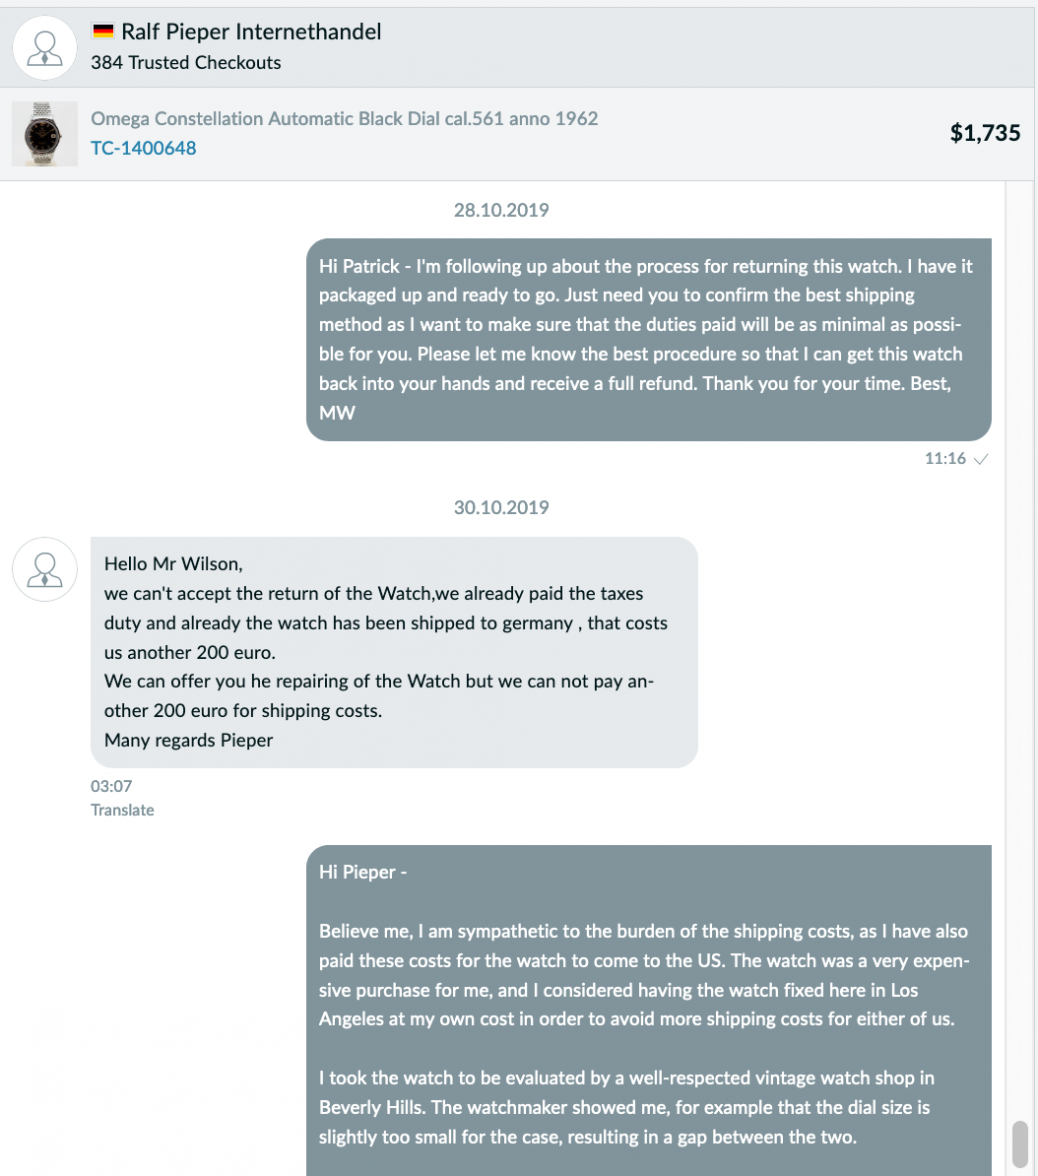Click the 11:16 message timestamp

(945, 458)
